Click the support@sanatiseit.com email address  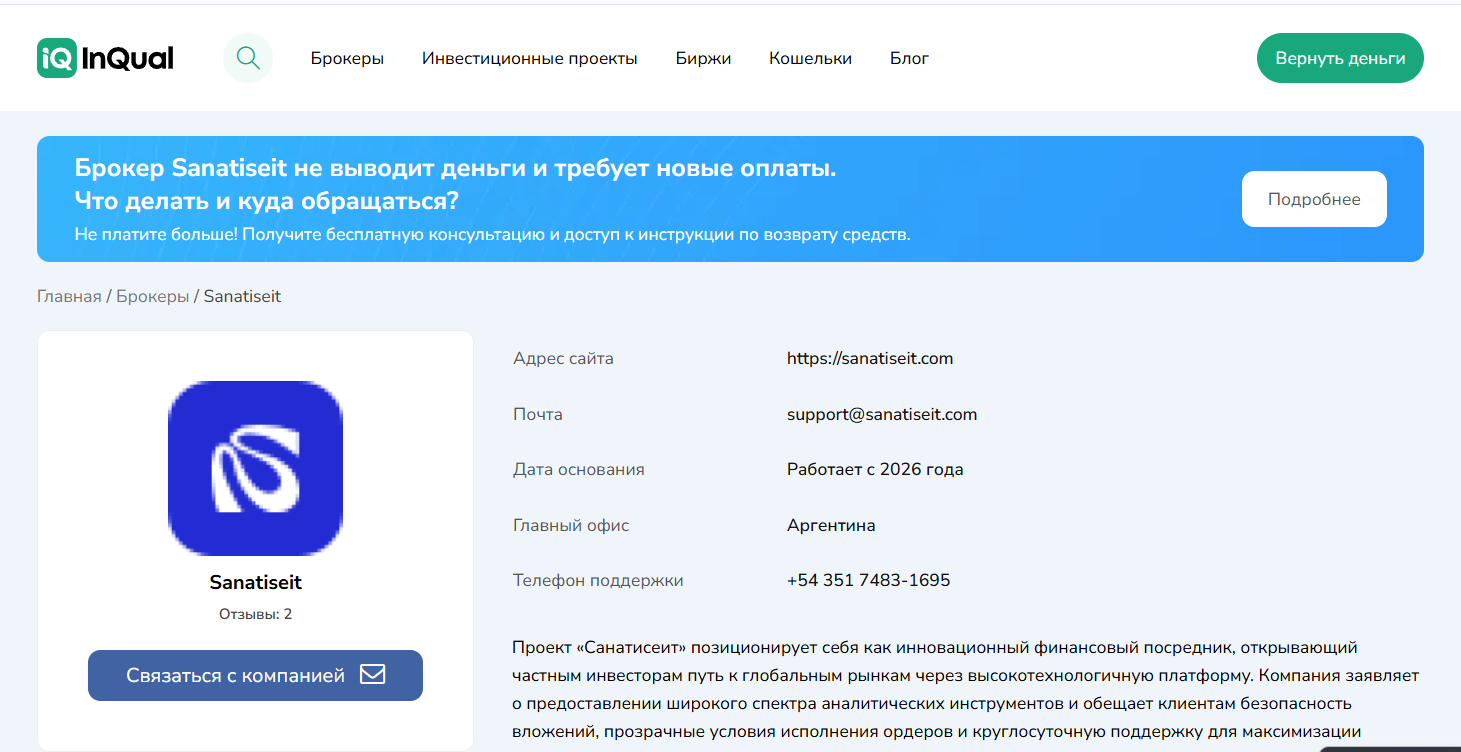click(882, 414)
